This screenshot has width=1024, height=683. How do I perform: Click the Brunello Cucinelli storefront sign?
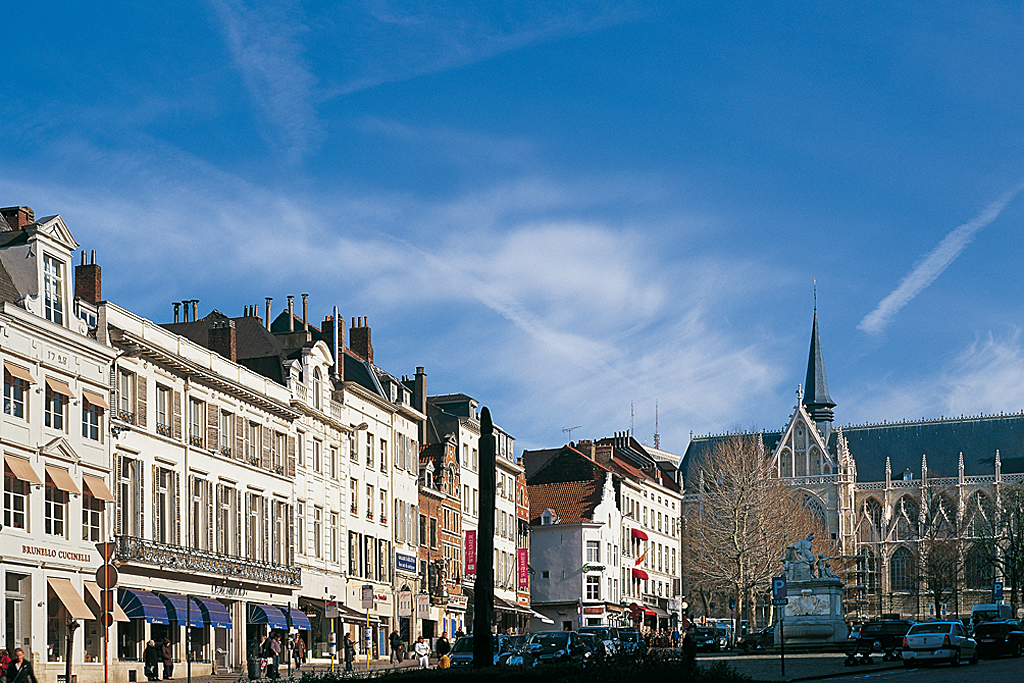tap(56, 553)
